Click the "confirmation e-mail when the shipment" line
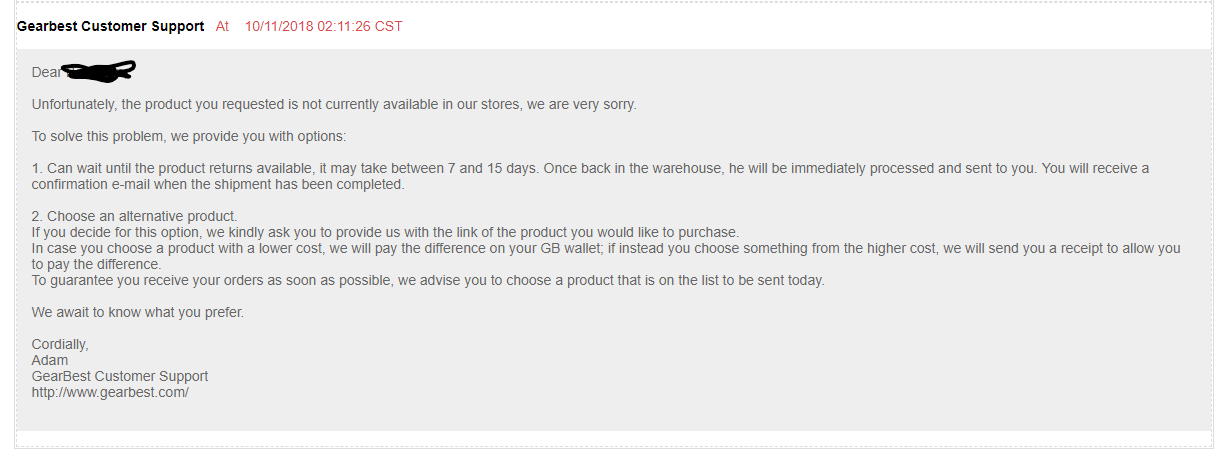This screenshot has width=1219, height=453. click(218, 184)
